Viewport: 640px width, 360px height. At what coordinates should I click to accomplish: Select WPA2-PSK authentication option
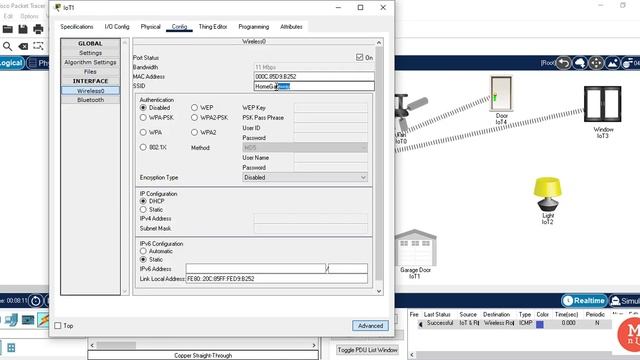(x=194, y=118)
